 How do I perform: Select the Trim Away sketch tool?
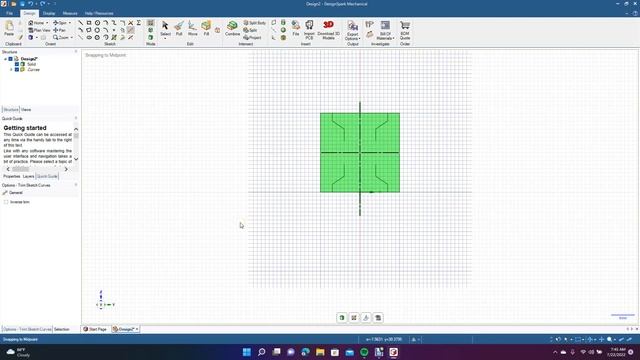(131, 30)
